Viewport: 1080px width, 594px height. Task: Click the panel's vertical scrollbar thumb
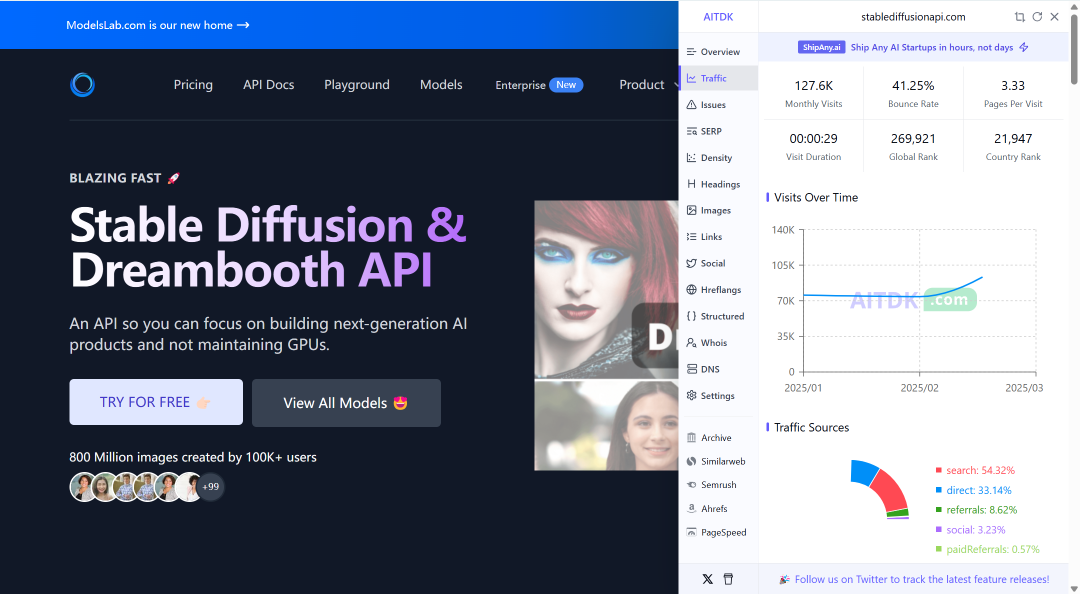click(1074, 48)
